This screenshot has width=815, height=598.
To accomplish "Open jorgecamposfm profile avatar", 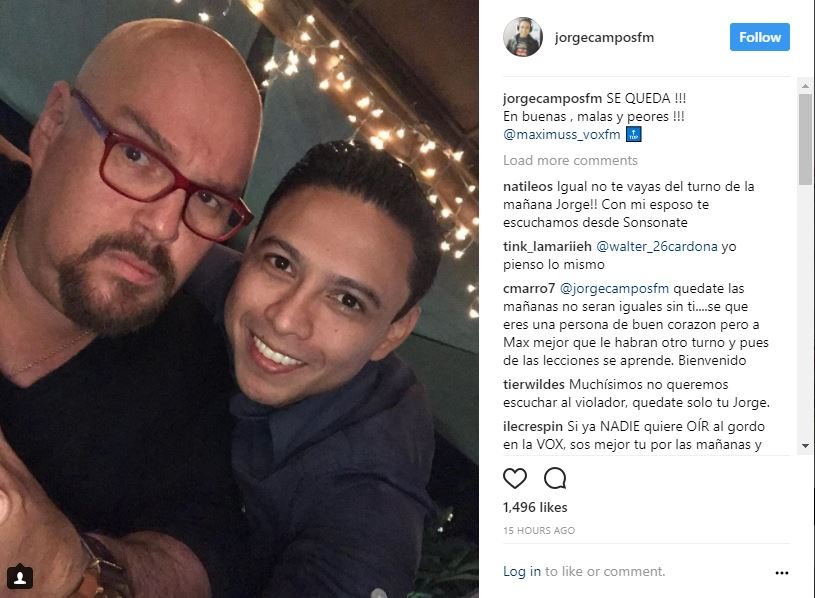I will (523, 37).
